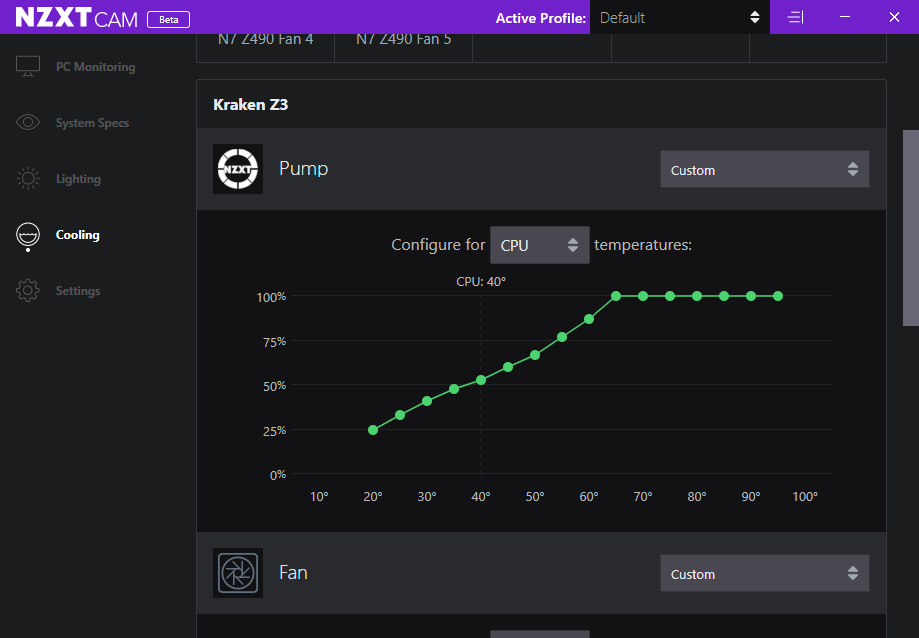
Task: Click the Fan device icon
Action: pos(237,573)
